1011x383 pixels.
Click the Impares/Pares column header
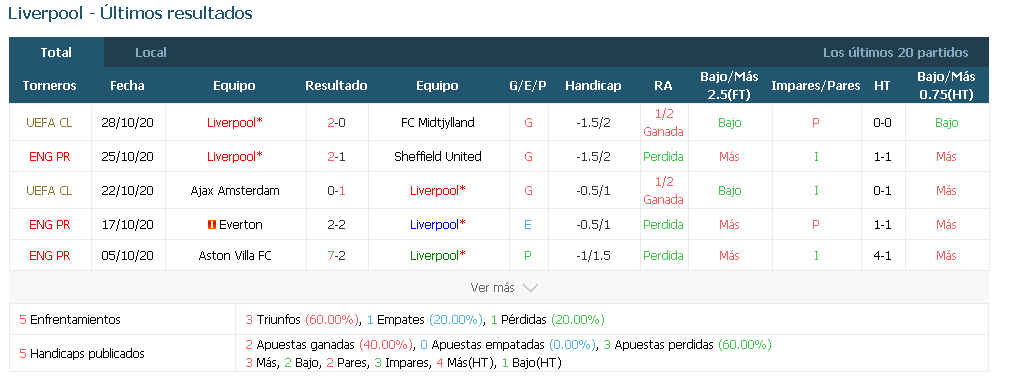point(816,86)
